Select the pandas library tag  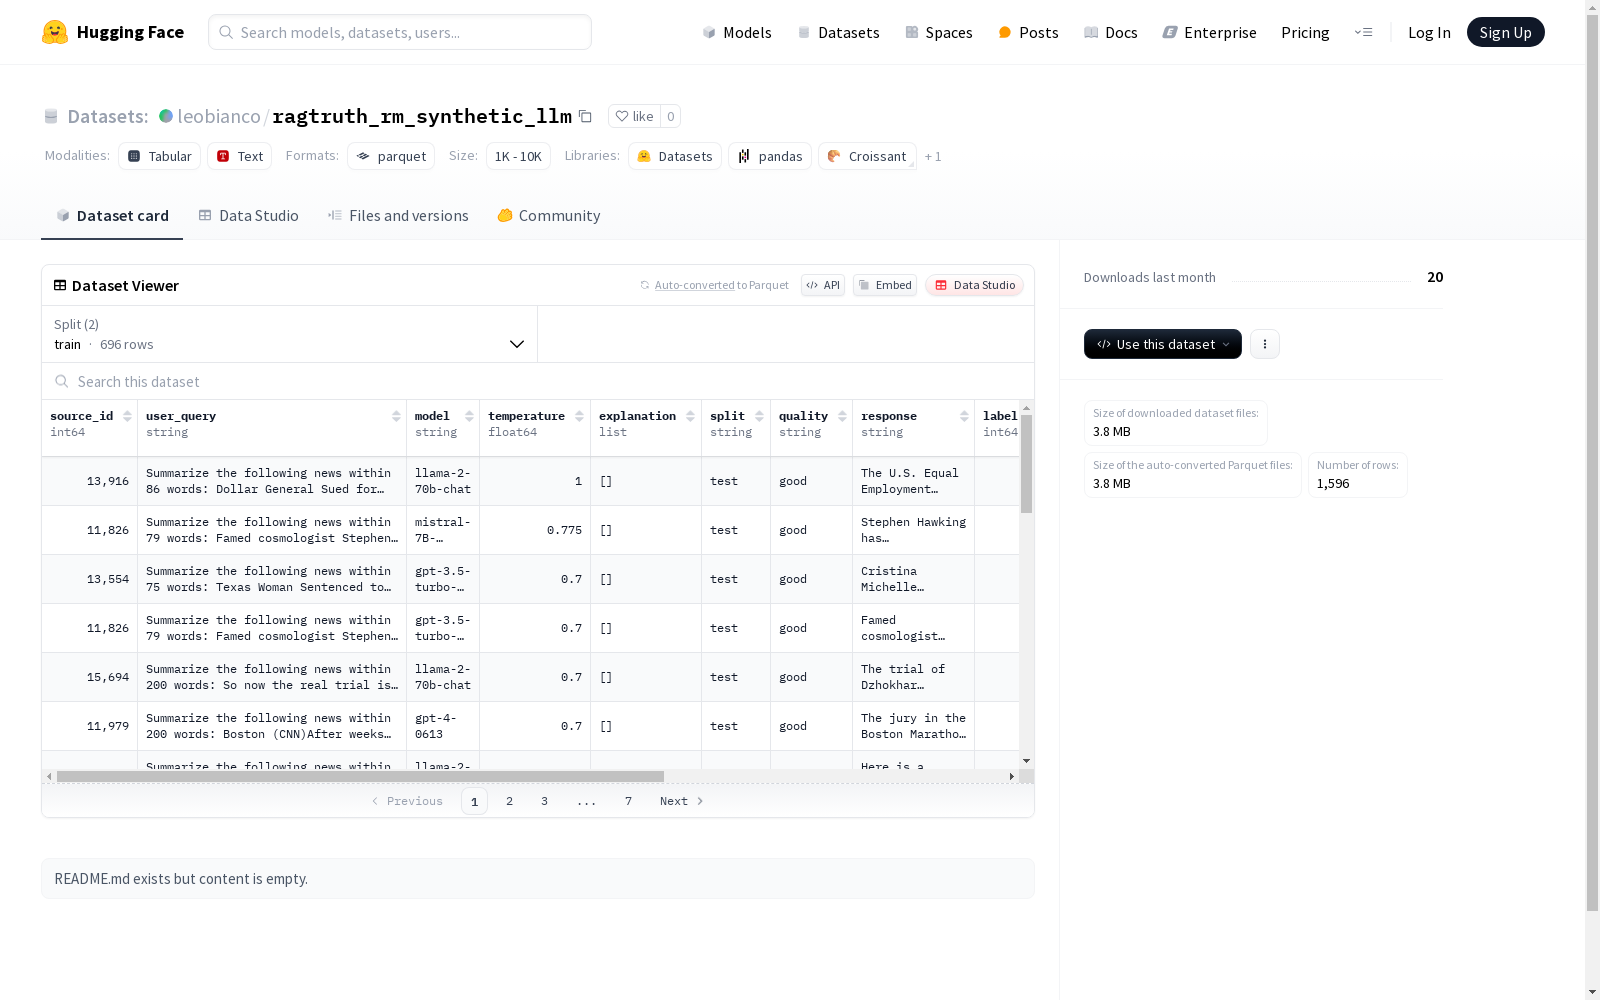[770, 156]
